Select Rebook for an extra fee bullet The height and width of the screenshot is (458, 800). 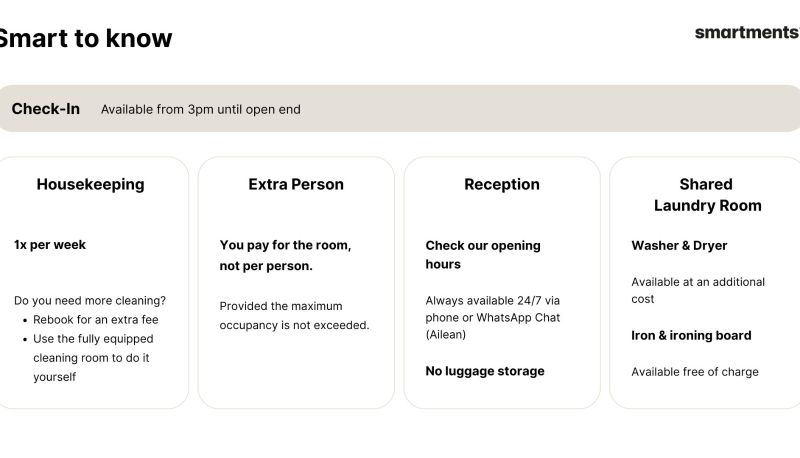96,320
